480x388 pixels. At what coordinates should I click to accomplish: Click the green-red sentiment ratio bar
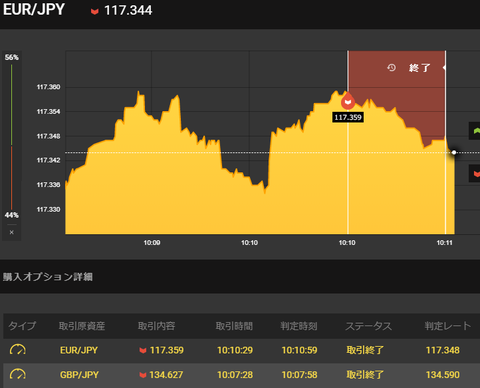click(12, 137)
